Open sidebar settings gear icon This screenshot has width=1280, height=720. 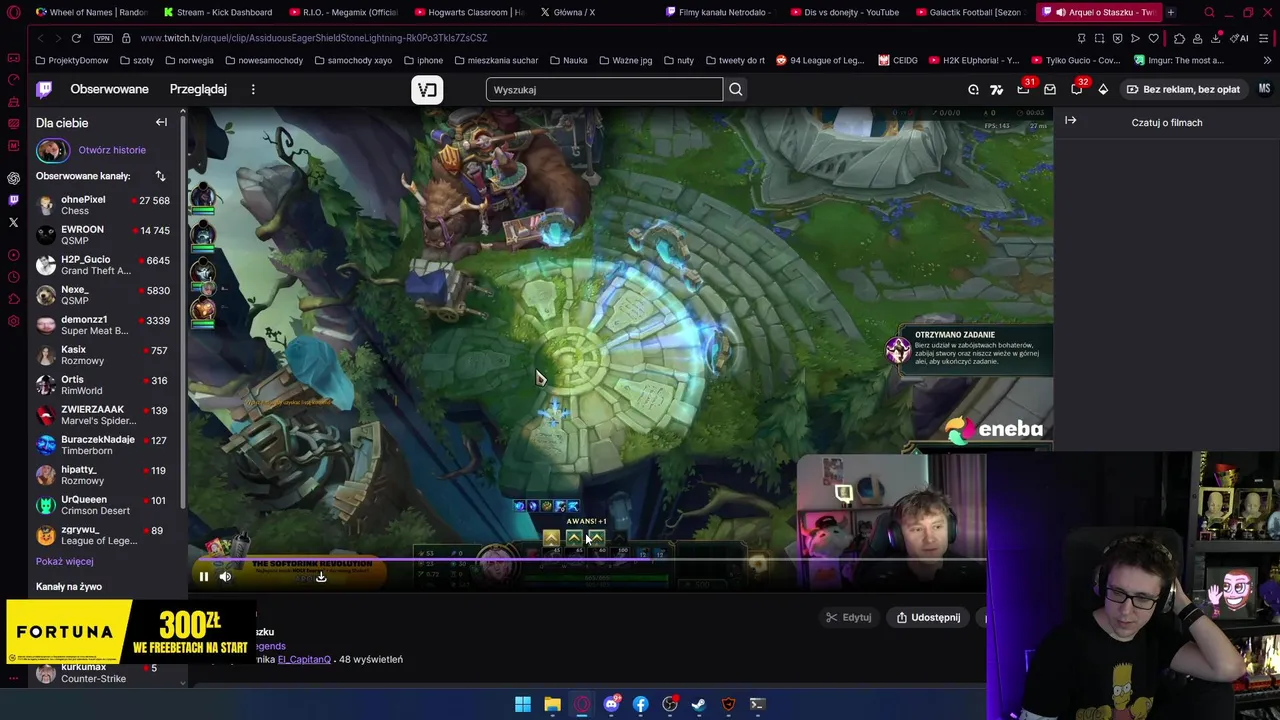(x=13, y=321)
